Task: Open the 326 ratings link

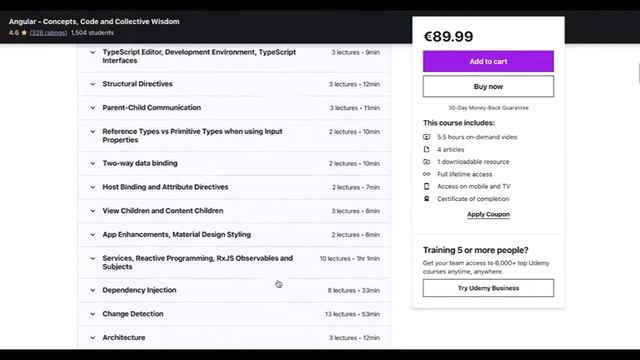Action: 48,33
